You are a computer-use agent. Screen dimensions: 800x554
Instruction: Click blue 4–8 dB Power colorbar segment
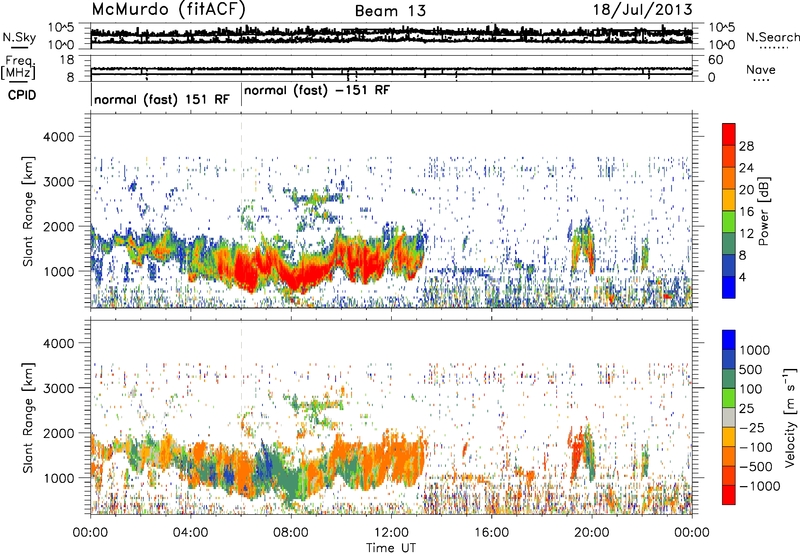pyautogui.click(x=729, y=265)
